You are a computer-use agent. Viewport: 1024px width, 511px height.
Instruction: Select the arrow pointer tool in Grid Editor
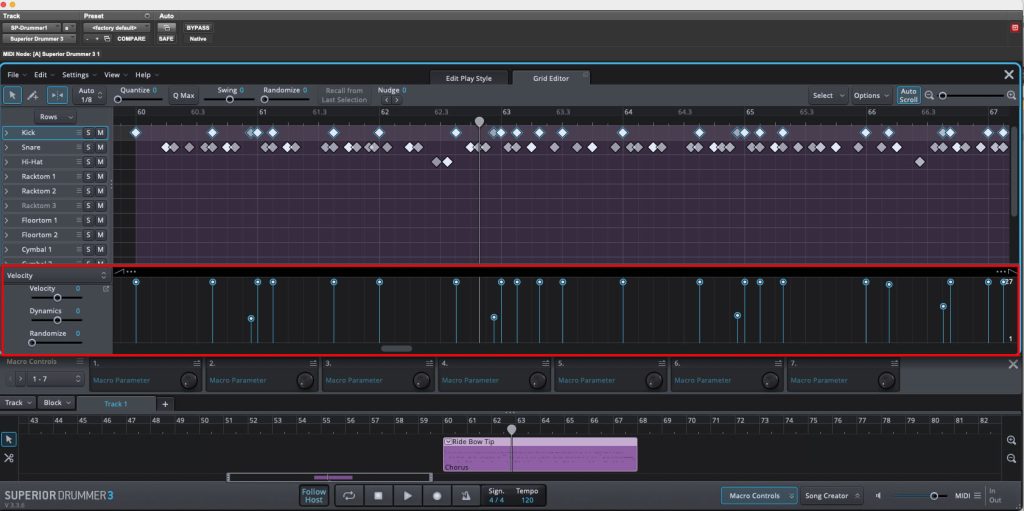12,95
